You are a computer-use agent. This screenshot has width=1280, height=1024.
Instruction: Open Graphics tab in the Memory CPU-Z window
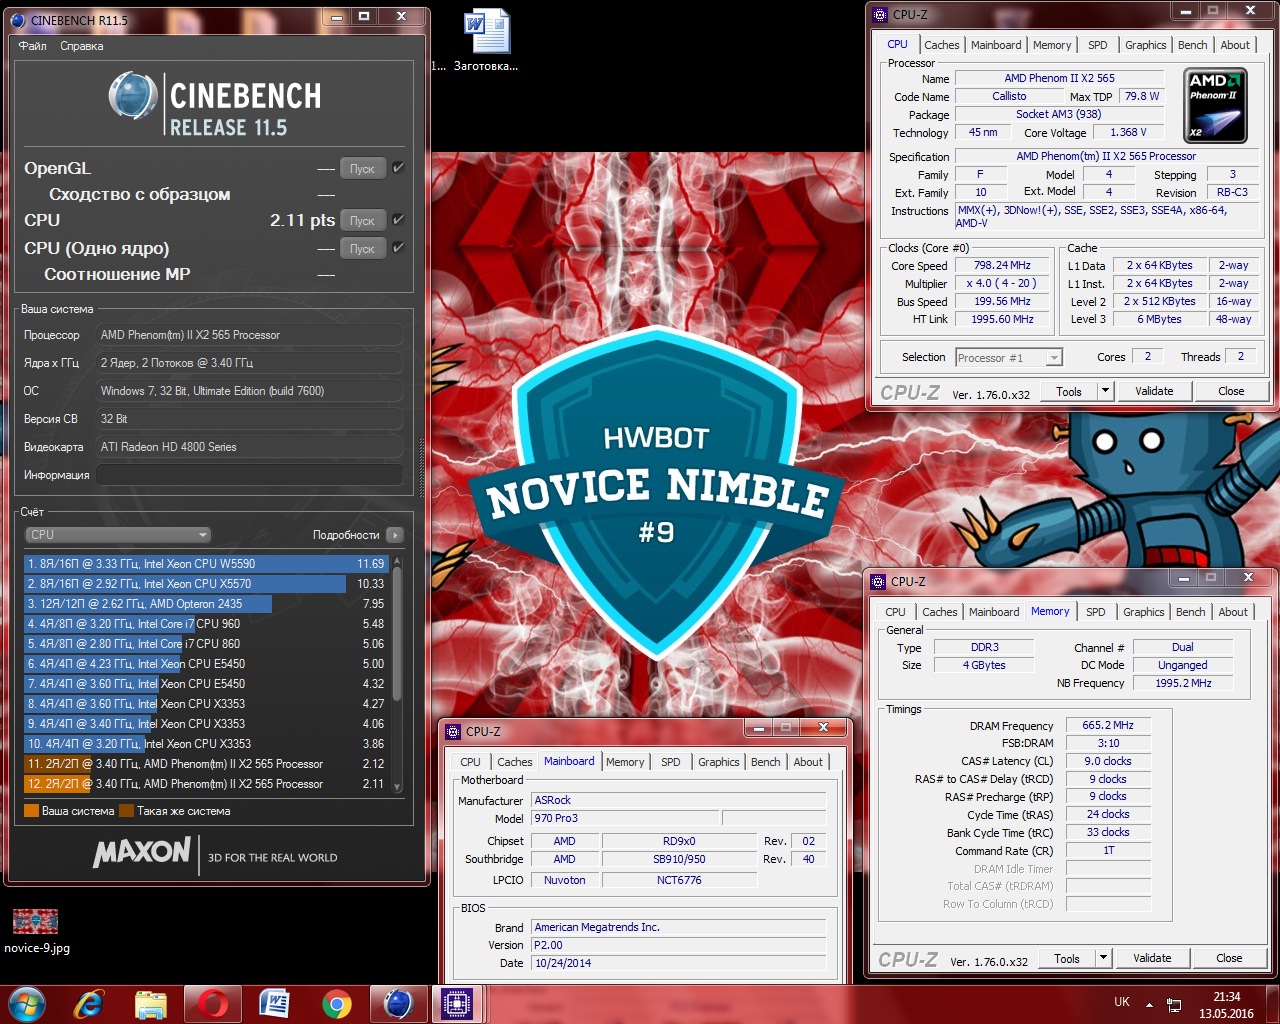point(1143,612)
